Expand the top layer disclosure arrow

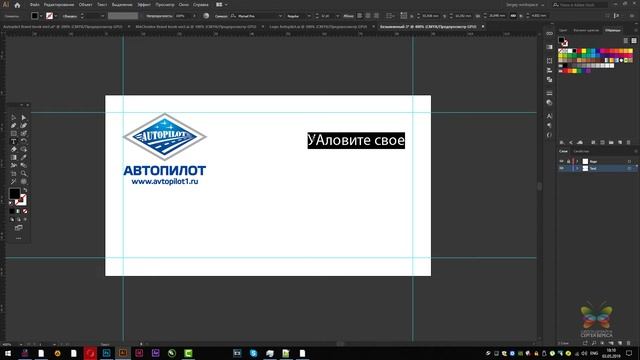[577, 161]
